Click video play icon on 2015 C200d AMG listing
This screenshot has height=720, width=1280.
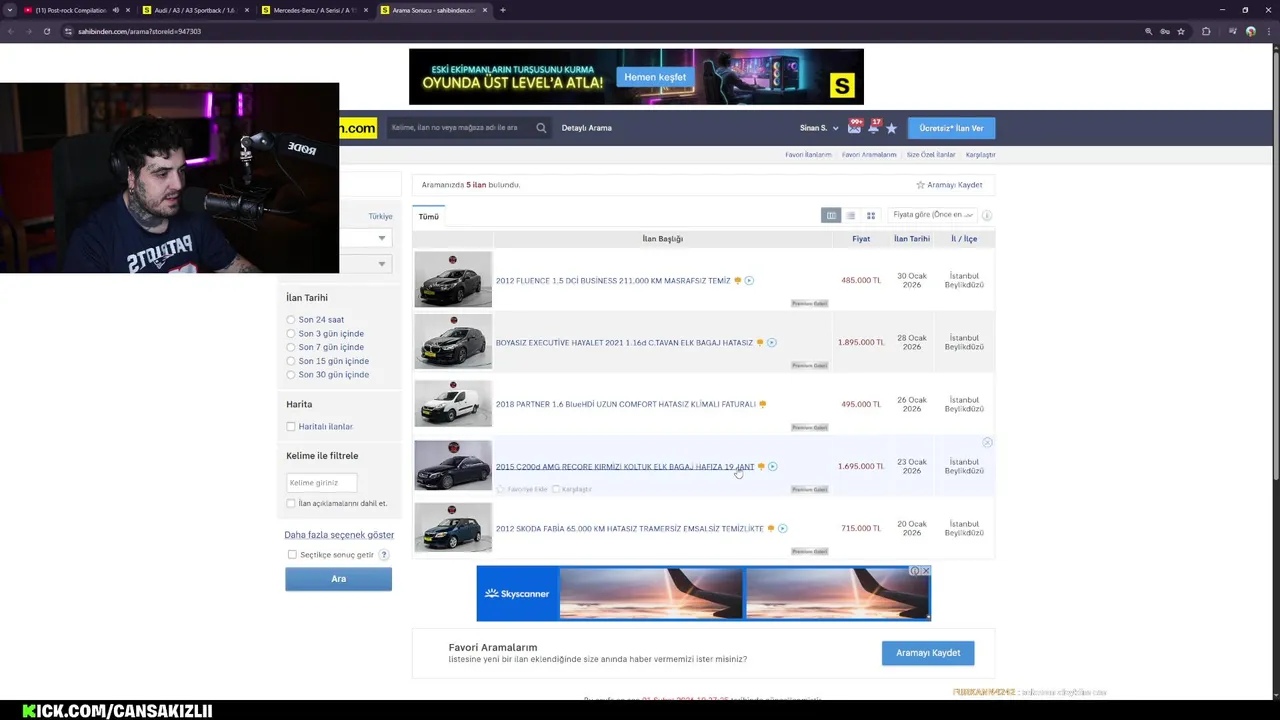pos(772,467)
